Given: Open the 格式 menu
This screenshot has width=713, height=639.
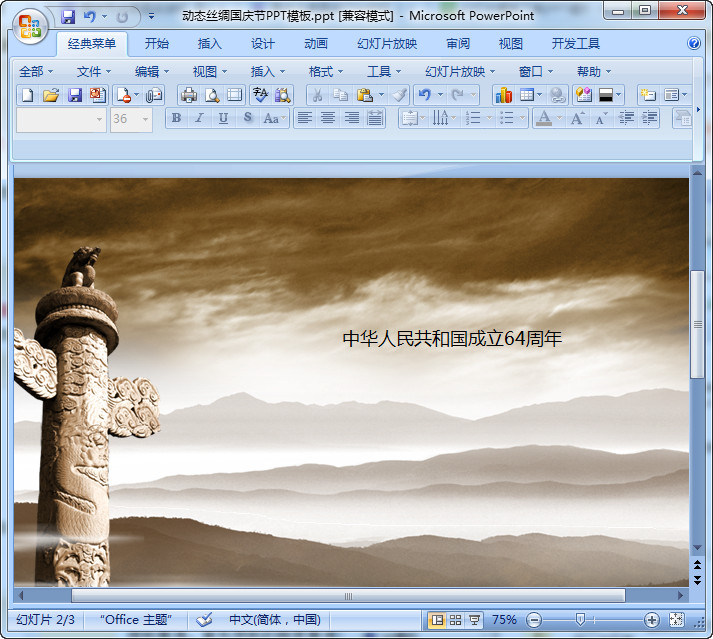Looking at the screenshot, I should click(x=324, y=71).
